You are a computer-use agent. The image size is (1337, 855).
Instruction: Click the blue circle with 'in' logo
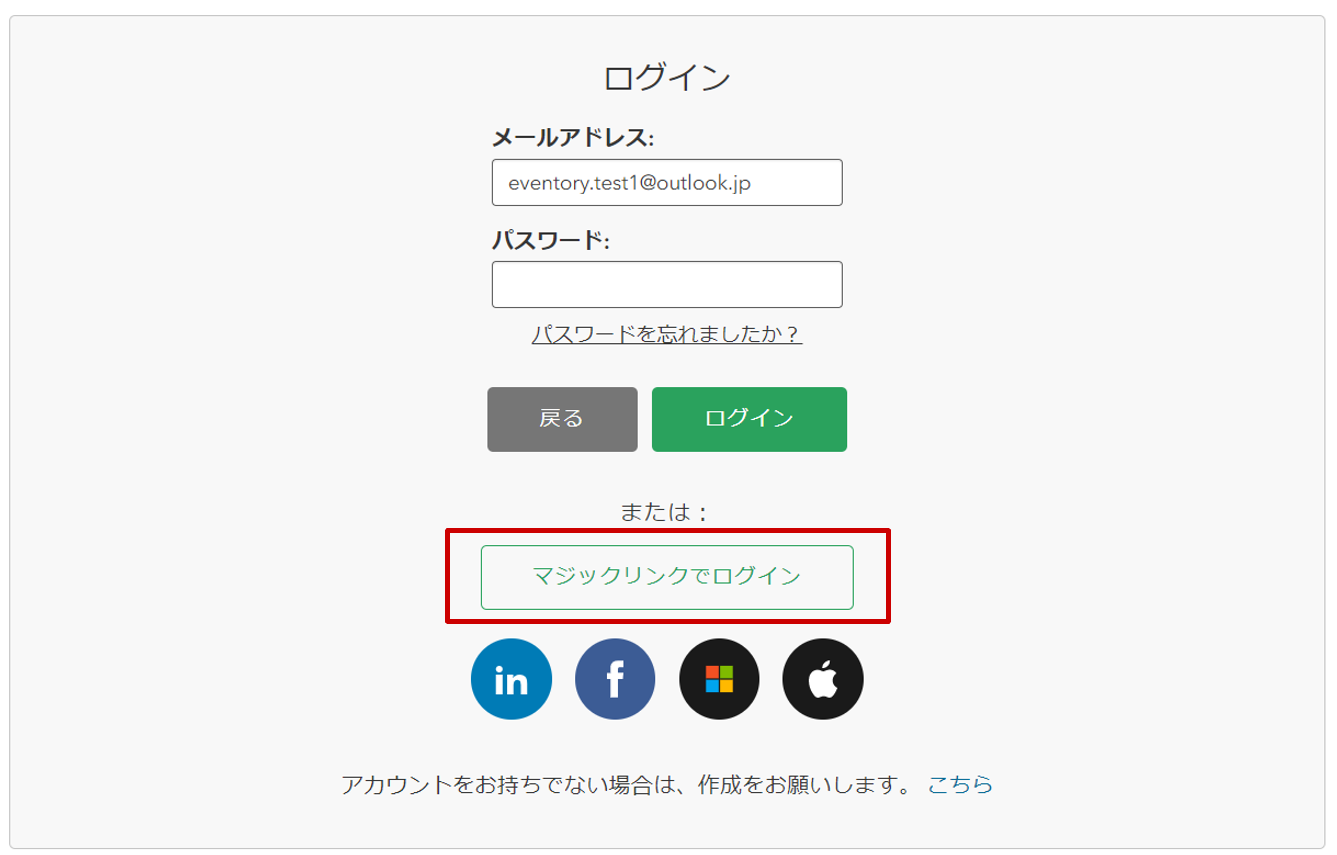511,679
